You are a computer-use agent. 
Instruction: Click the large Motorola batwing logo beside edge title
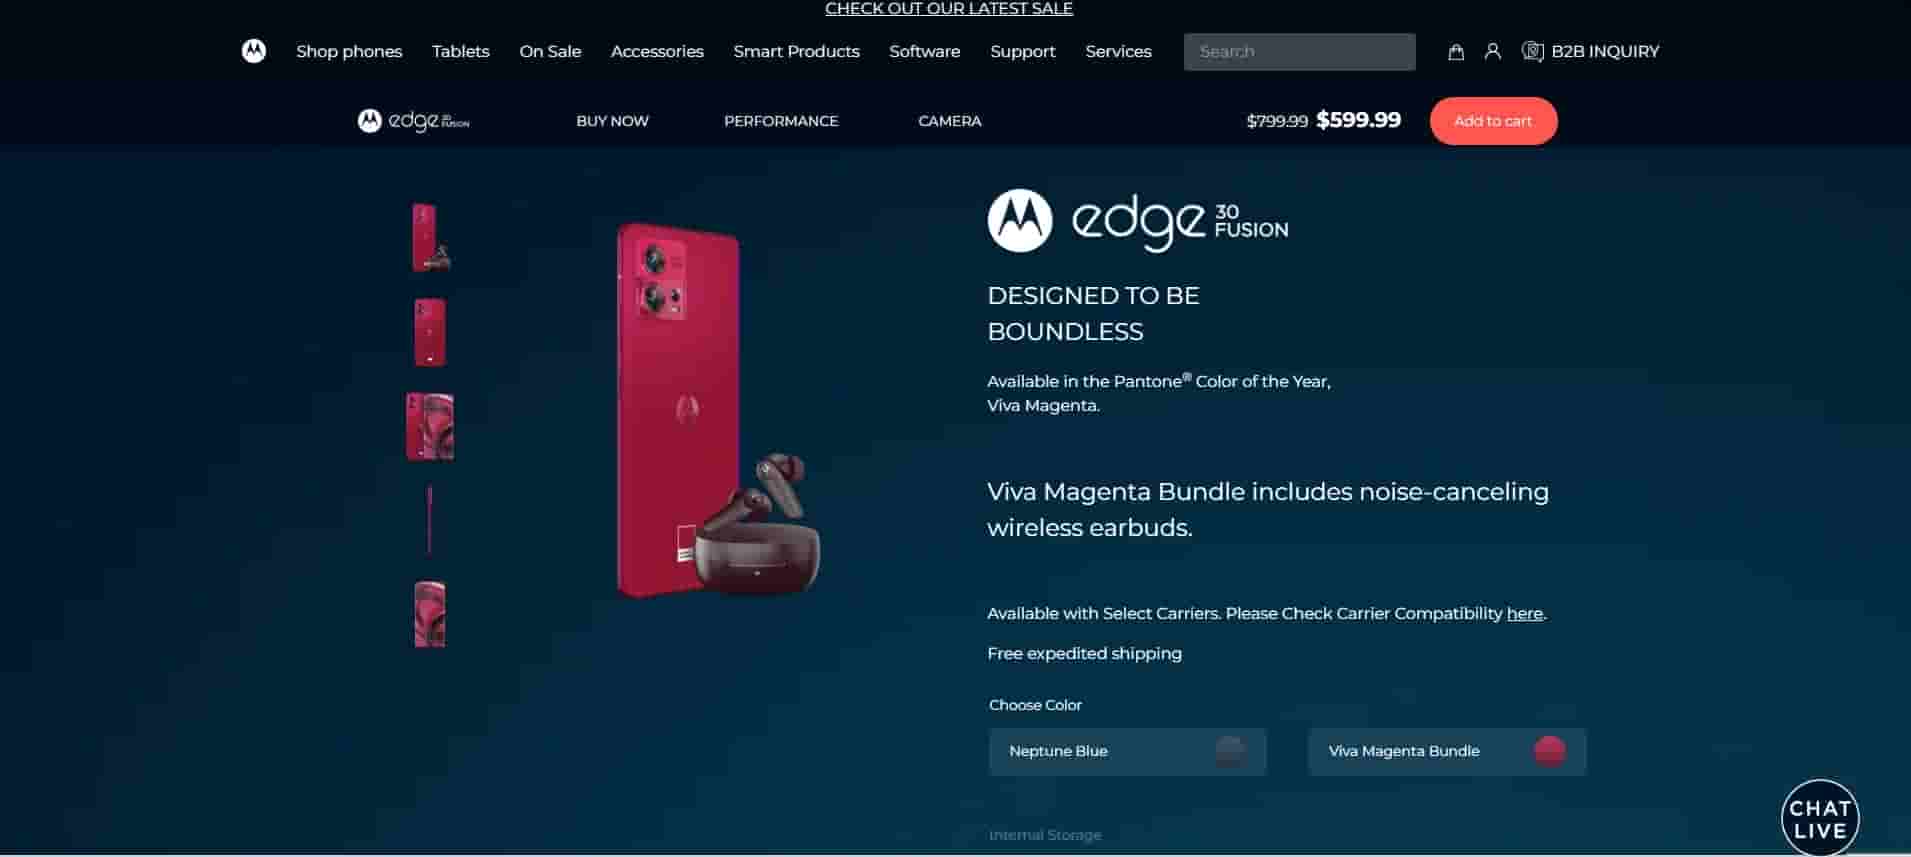pyautogui.click(x=1020, y=221)
